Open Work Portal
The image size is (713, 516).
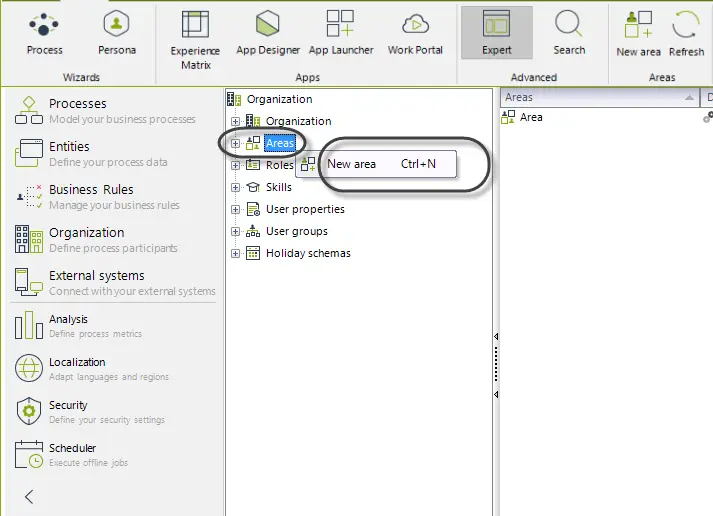(x=415, y=34)
